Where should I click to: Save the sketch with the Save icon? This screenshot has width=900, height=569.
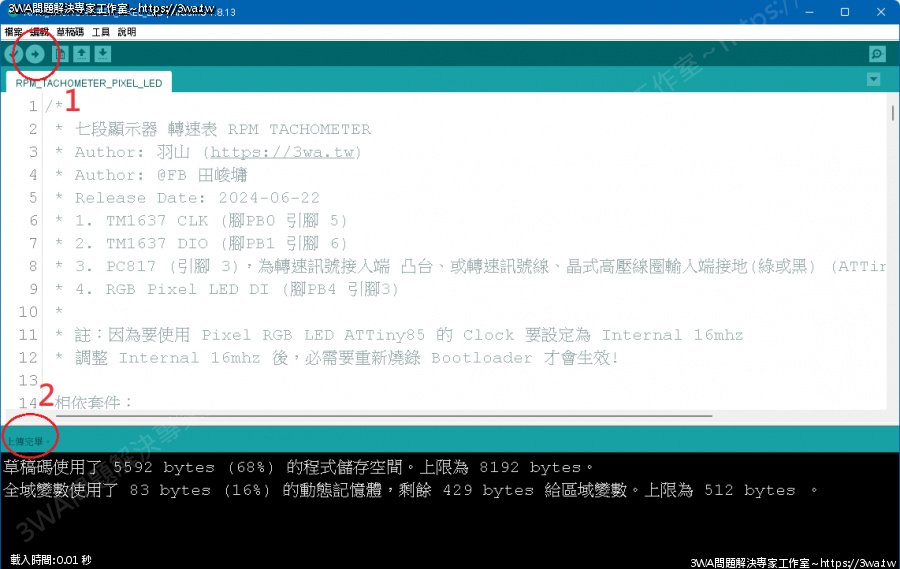pyautogui.click(x=103, y=54)
